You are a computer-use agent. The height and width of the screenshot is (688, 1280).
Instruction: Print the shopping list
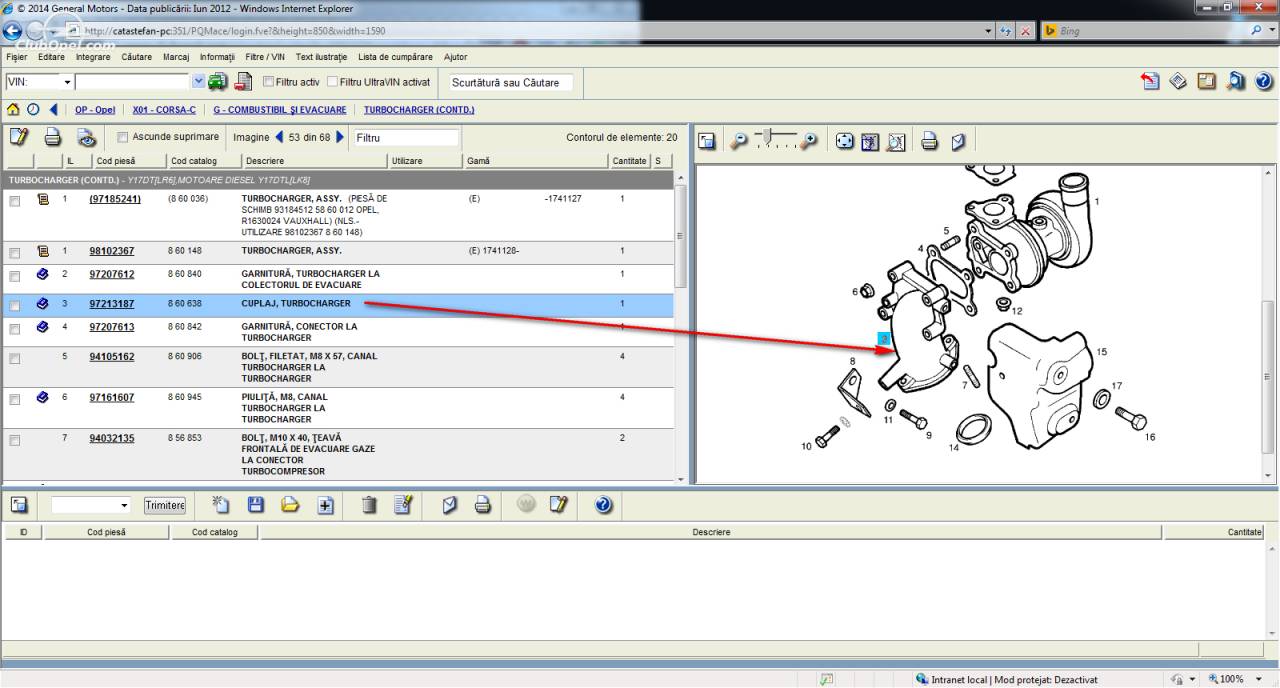click(x=482, y=505)
